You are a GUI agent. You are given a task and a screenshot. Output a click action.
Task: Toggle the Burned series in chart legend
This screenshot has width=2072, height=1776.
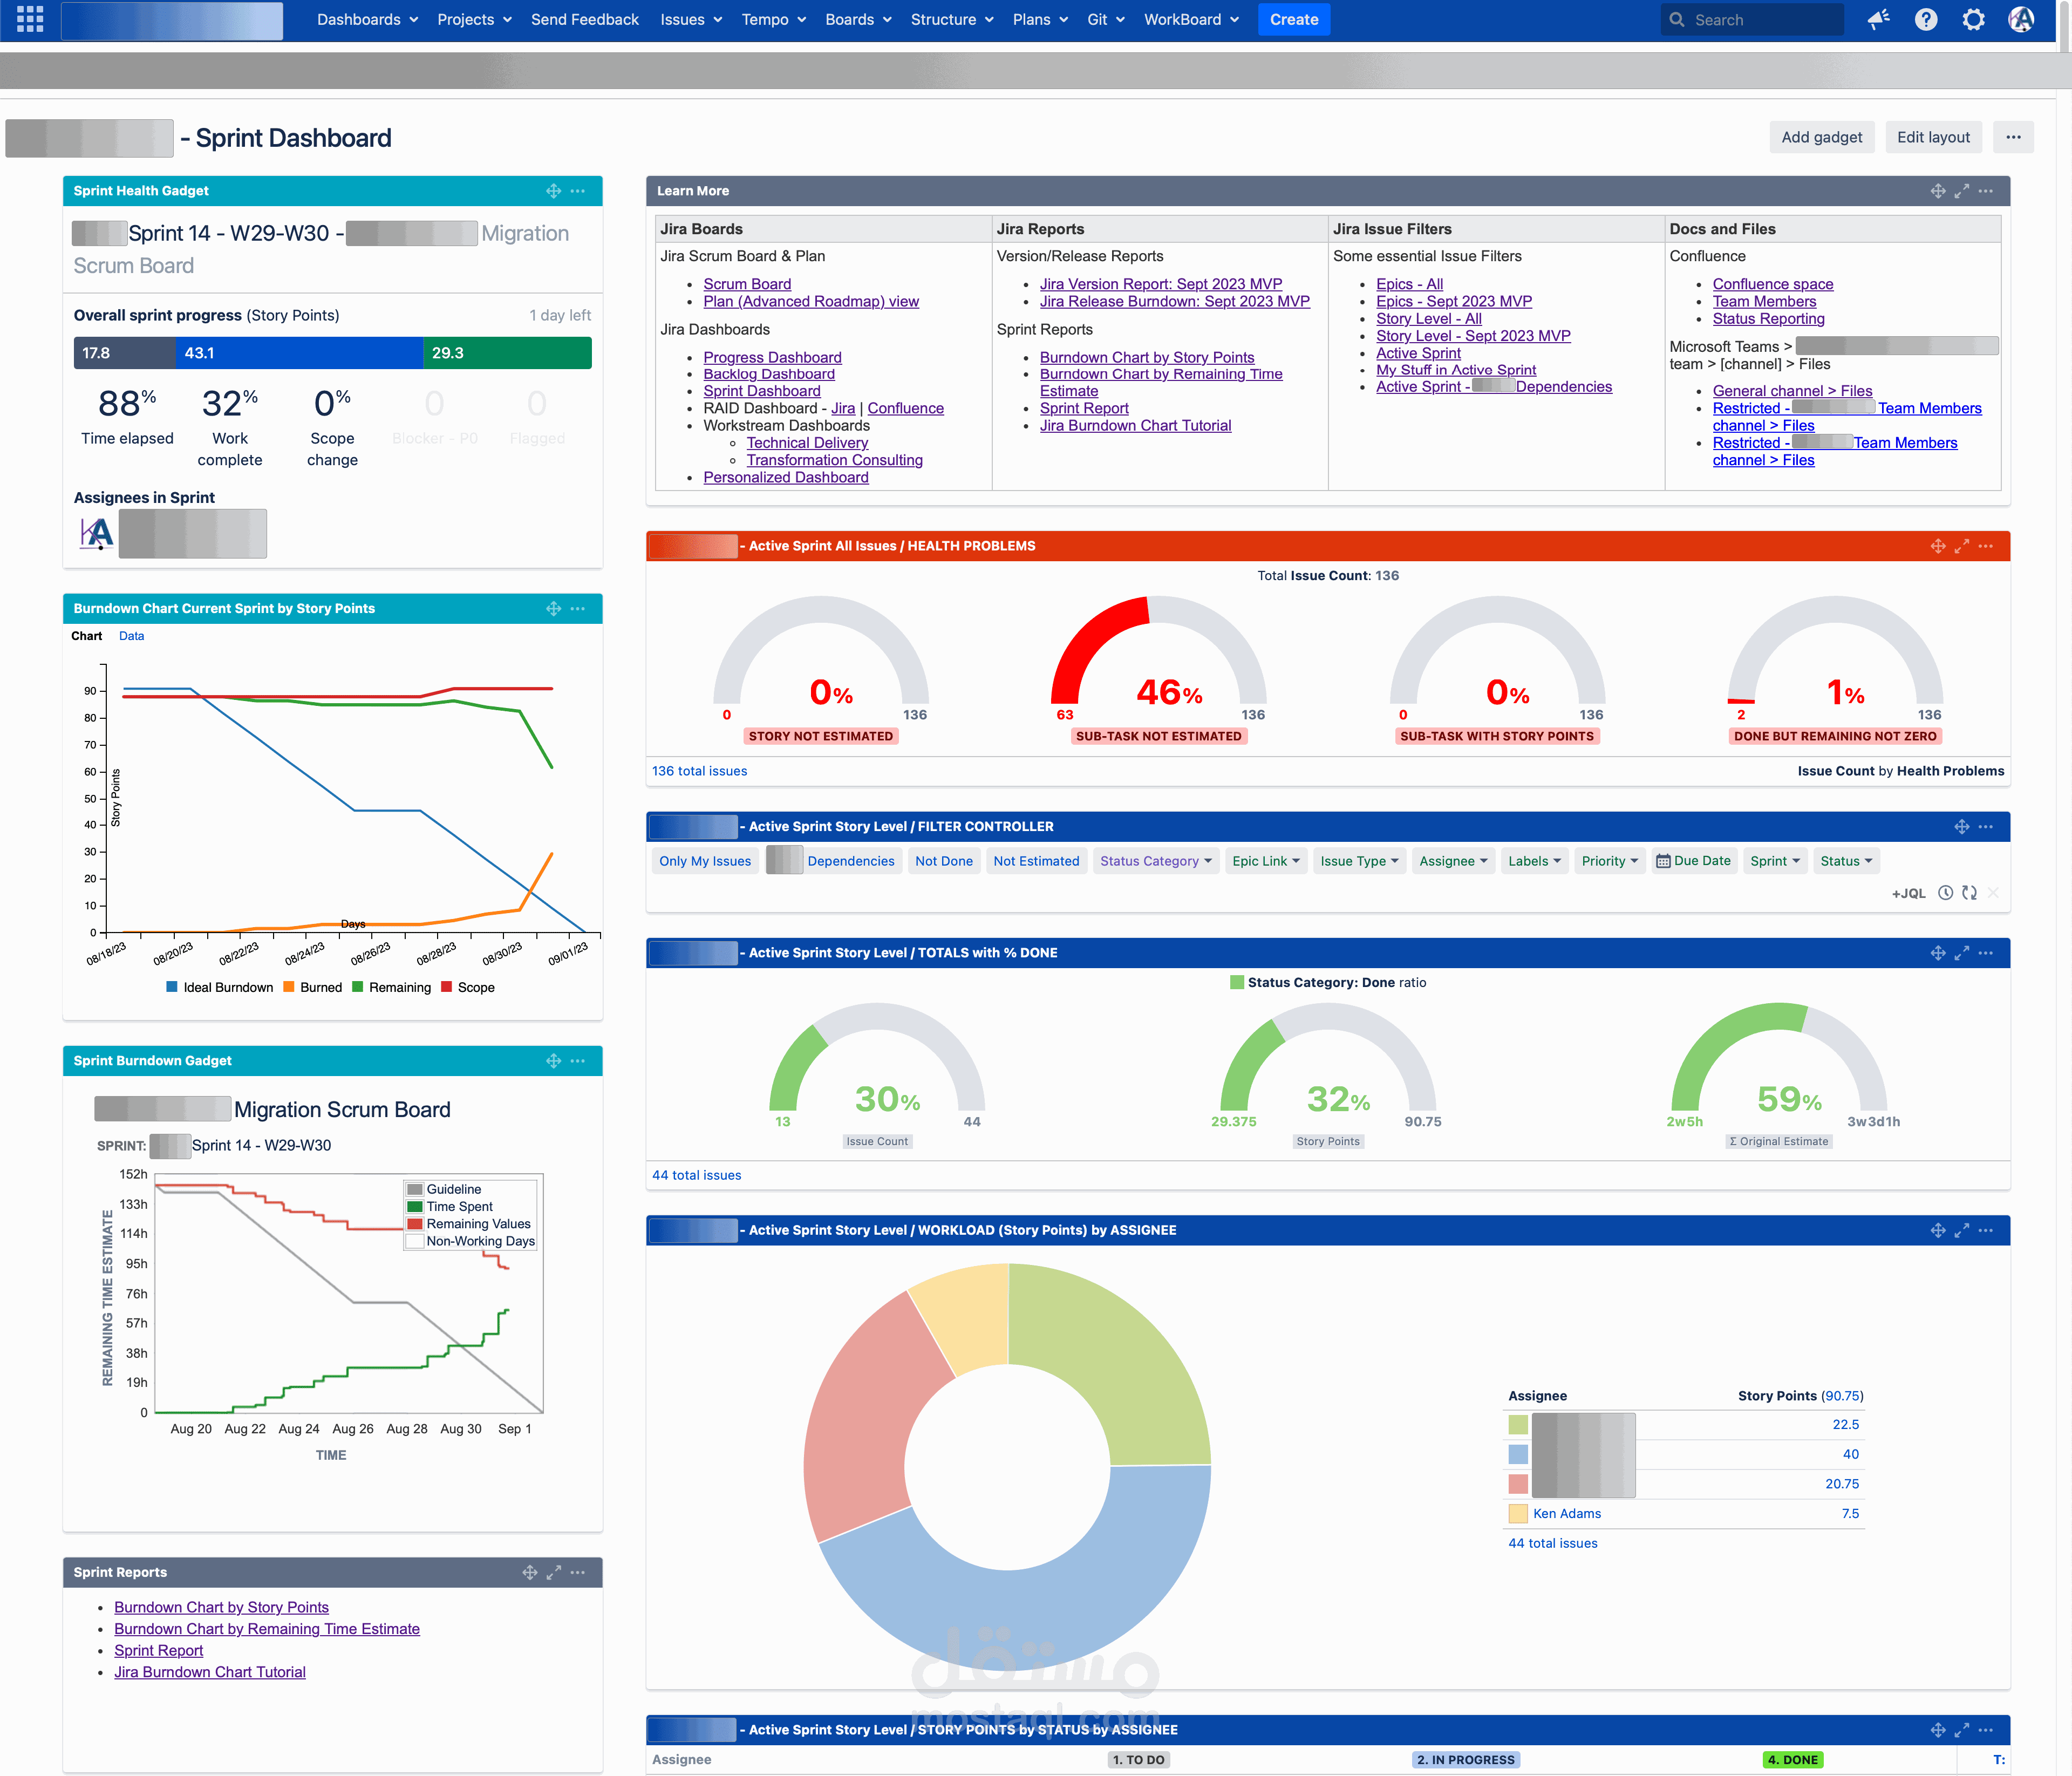[313, 988]
